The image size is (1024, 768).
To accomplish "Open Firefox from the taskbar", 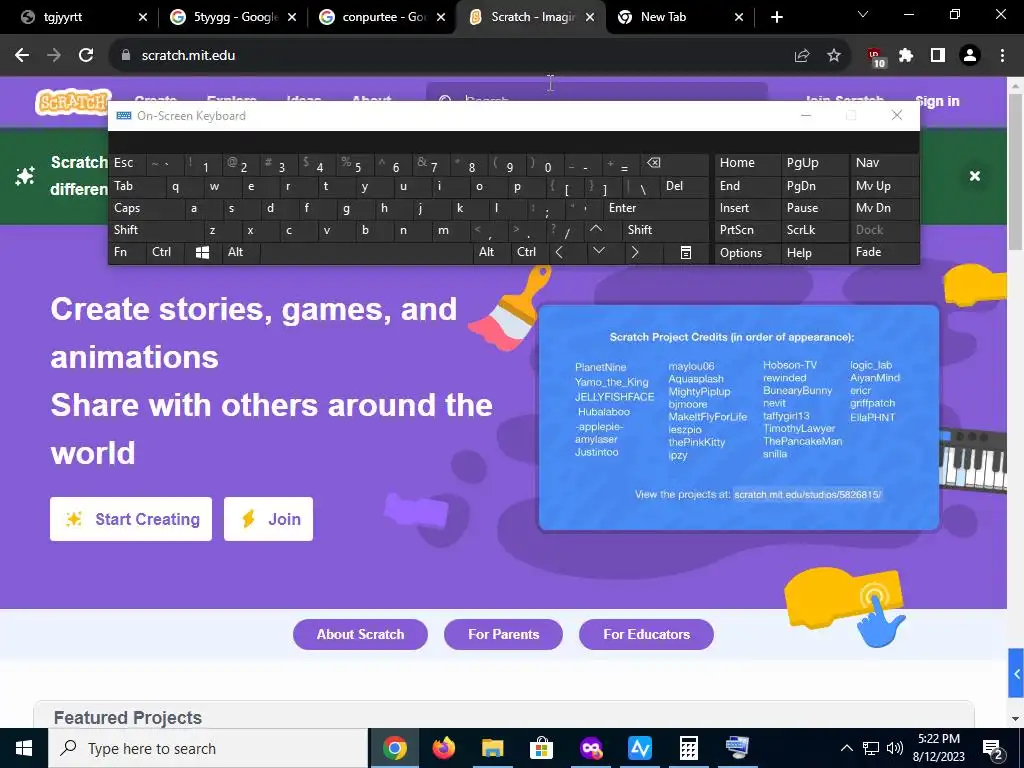I will point(443,748).
